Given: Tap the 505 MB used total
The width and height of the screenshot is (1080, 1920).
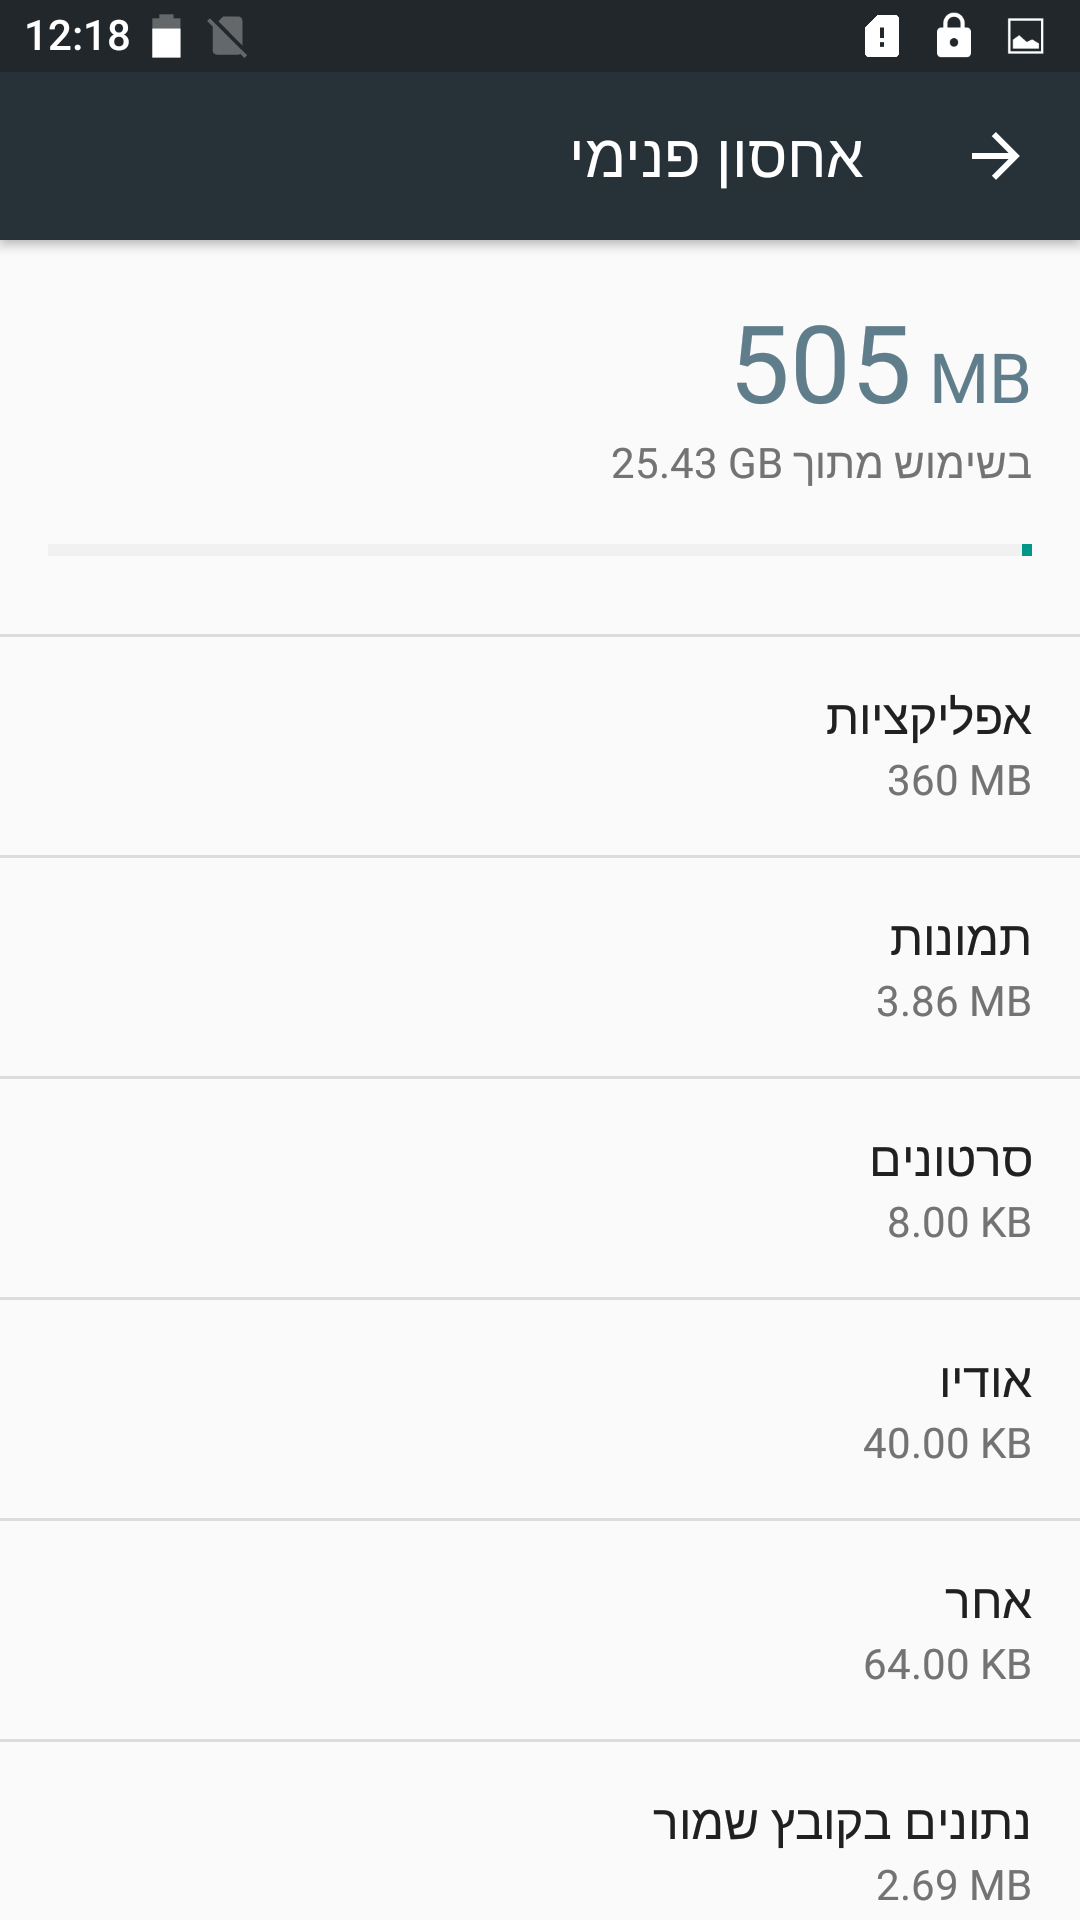Looking at the screenshot, I should pyautogui.click(x=882, y=366).
